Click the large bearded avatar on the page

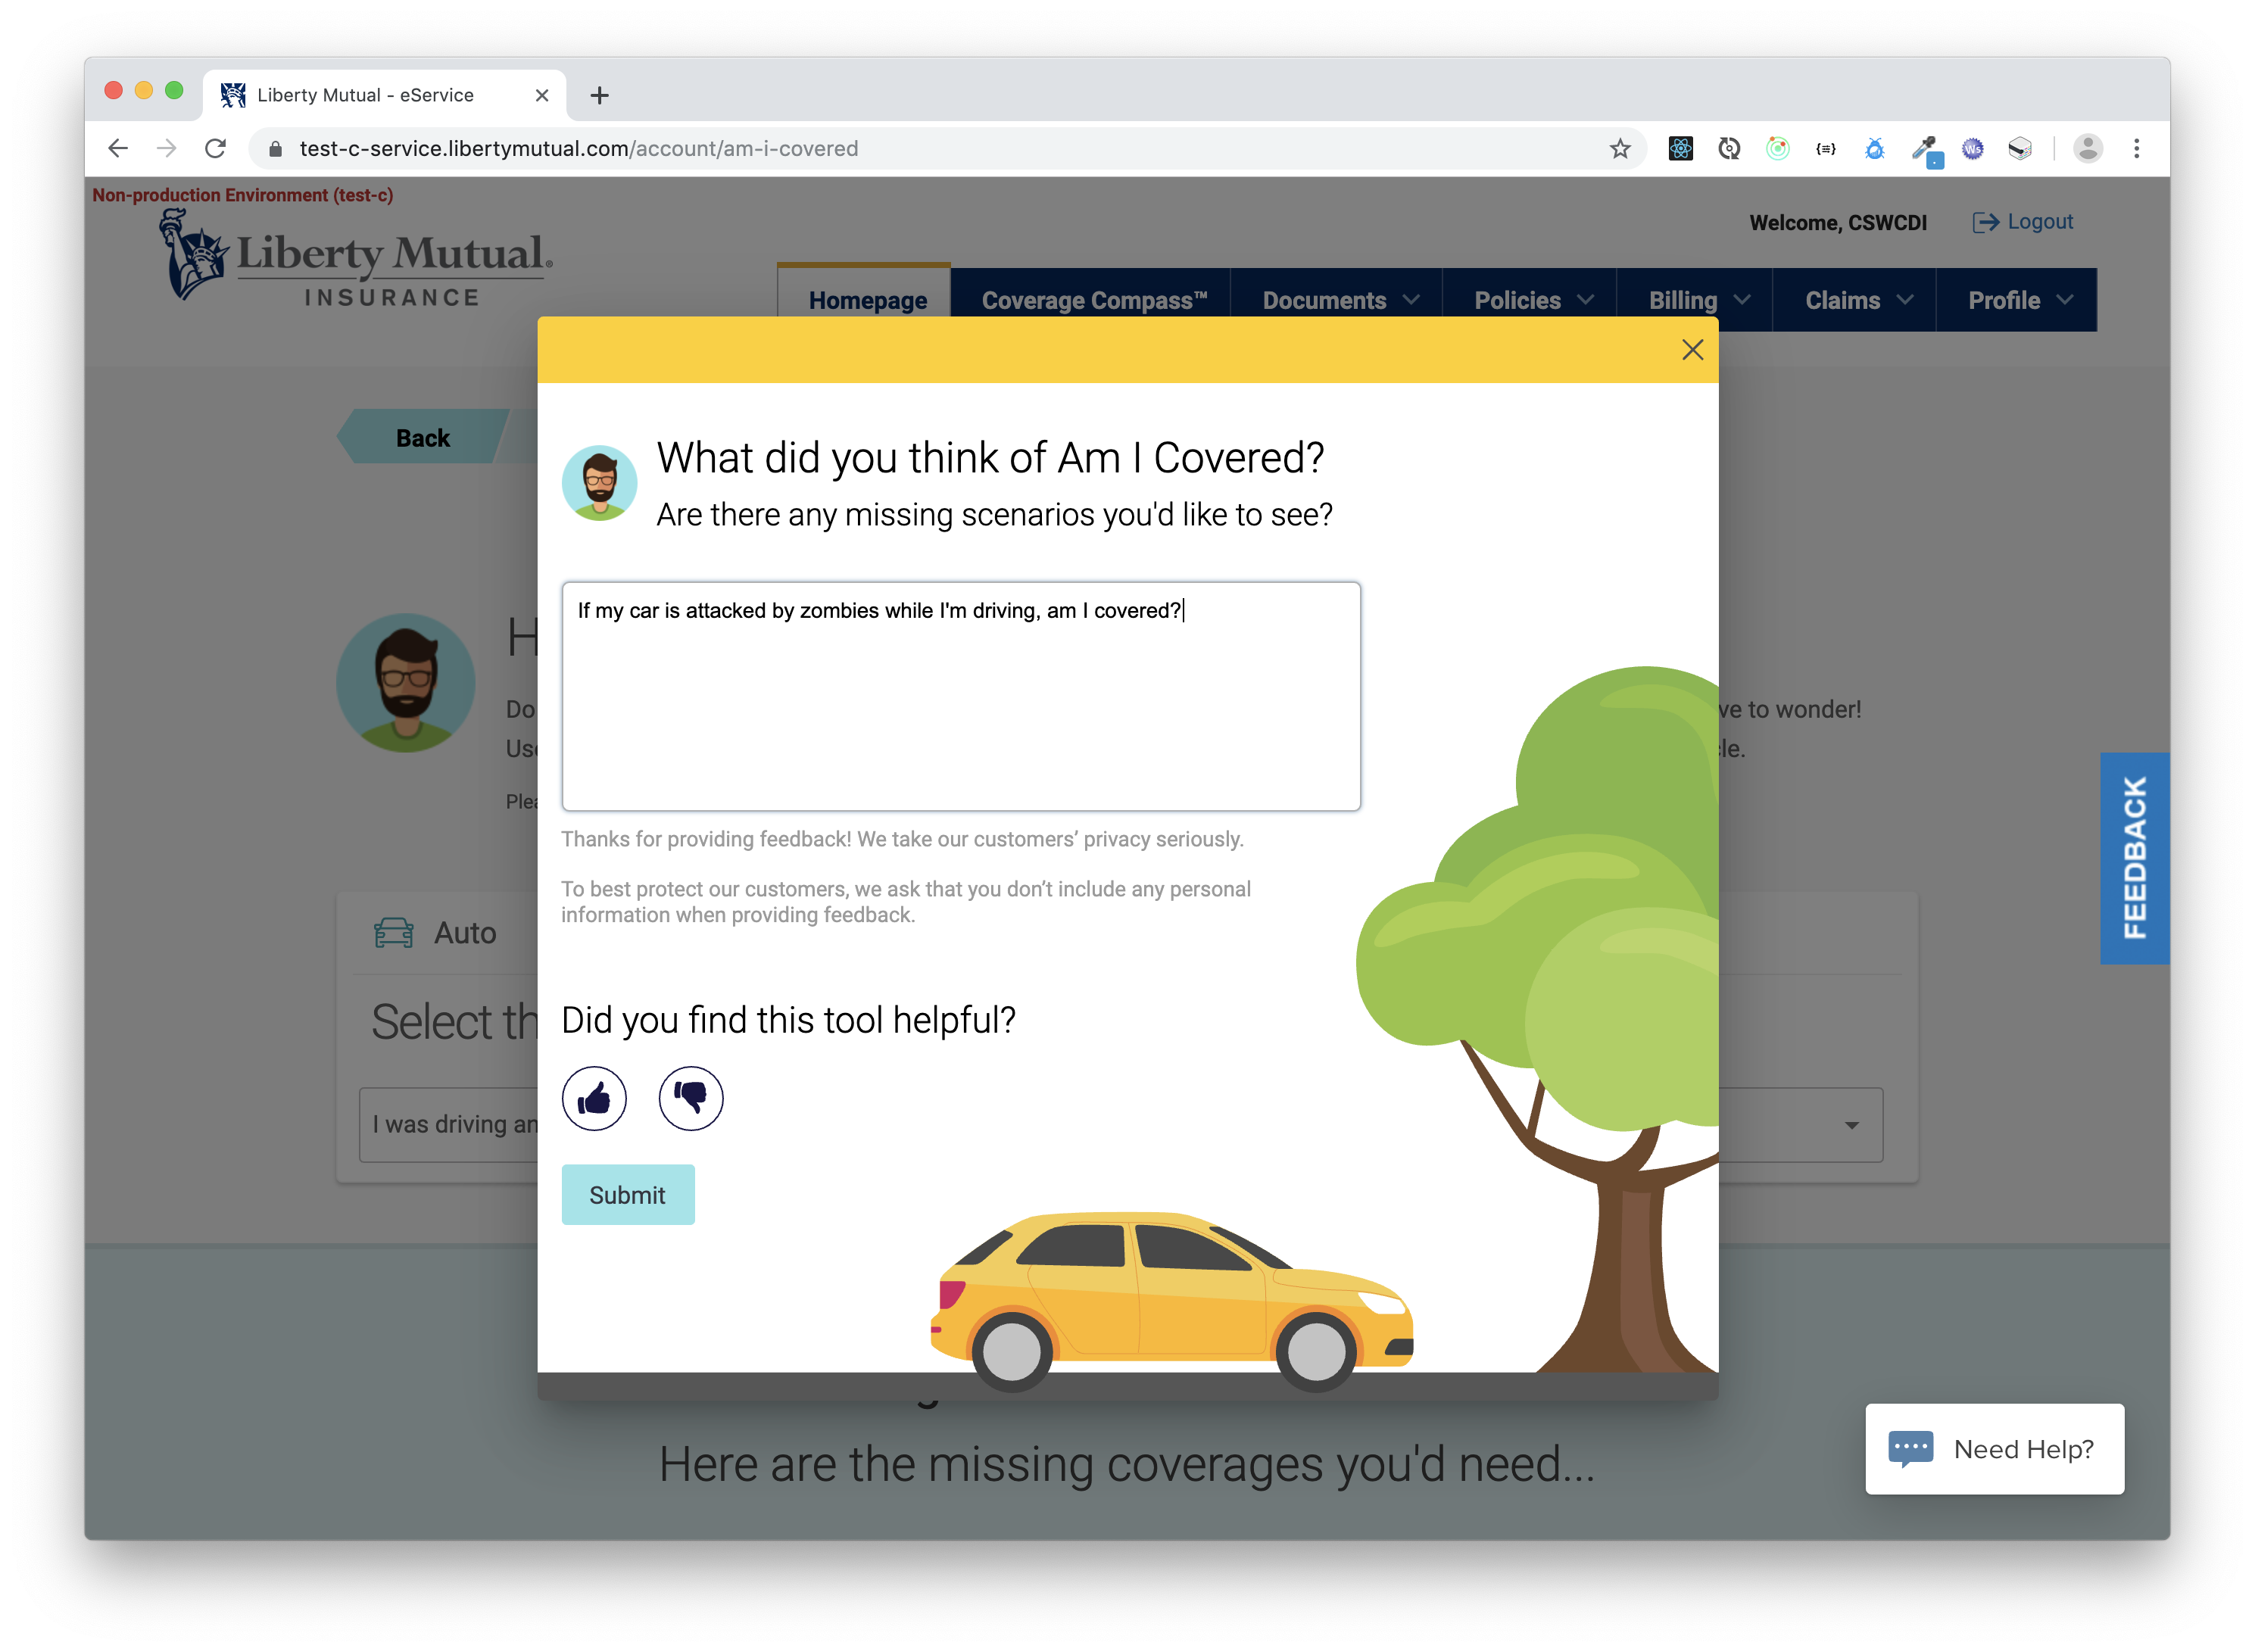pyautogui.click(x=406, y=683)
